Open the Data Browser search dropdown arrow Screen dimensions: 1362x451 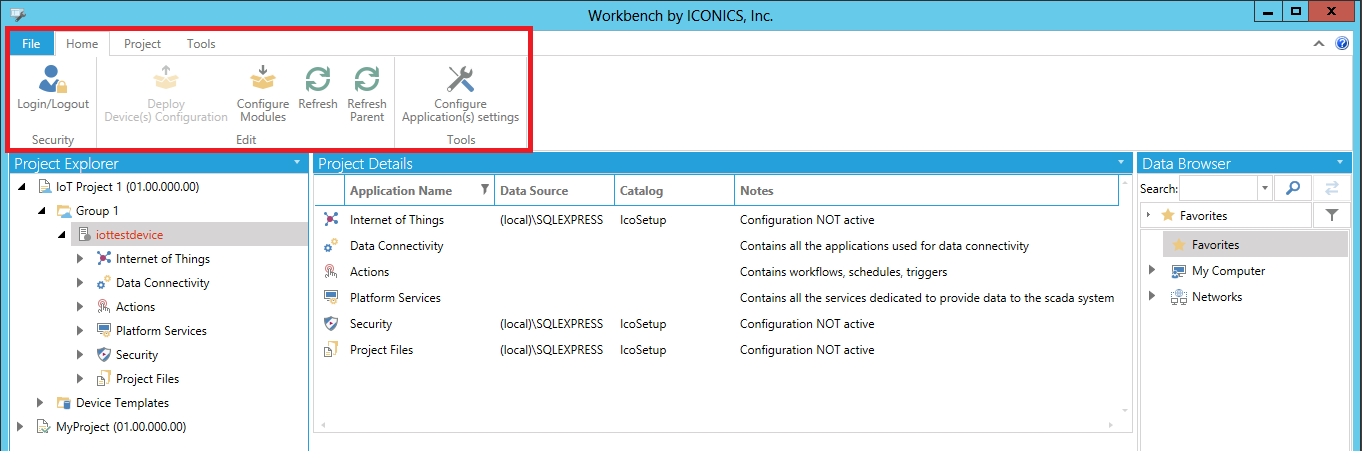point(1265,188)
